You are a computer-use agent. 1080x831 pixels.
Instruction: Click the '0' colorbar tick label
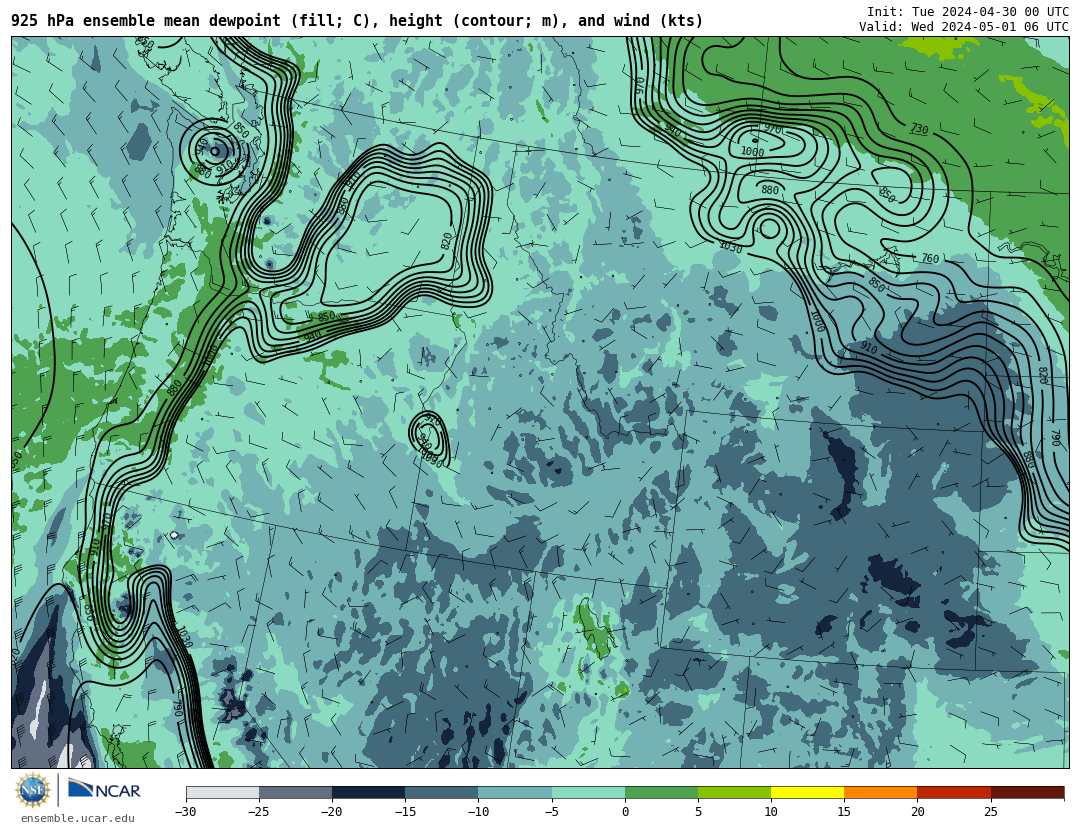[x=625, y=812]
